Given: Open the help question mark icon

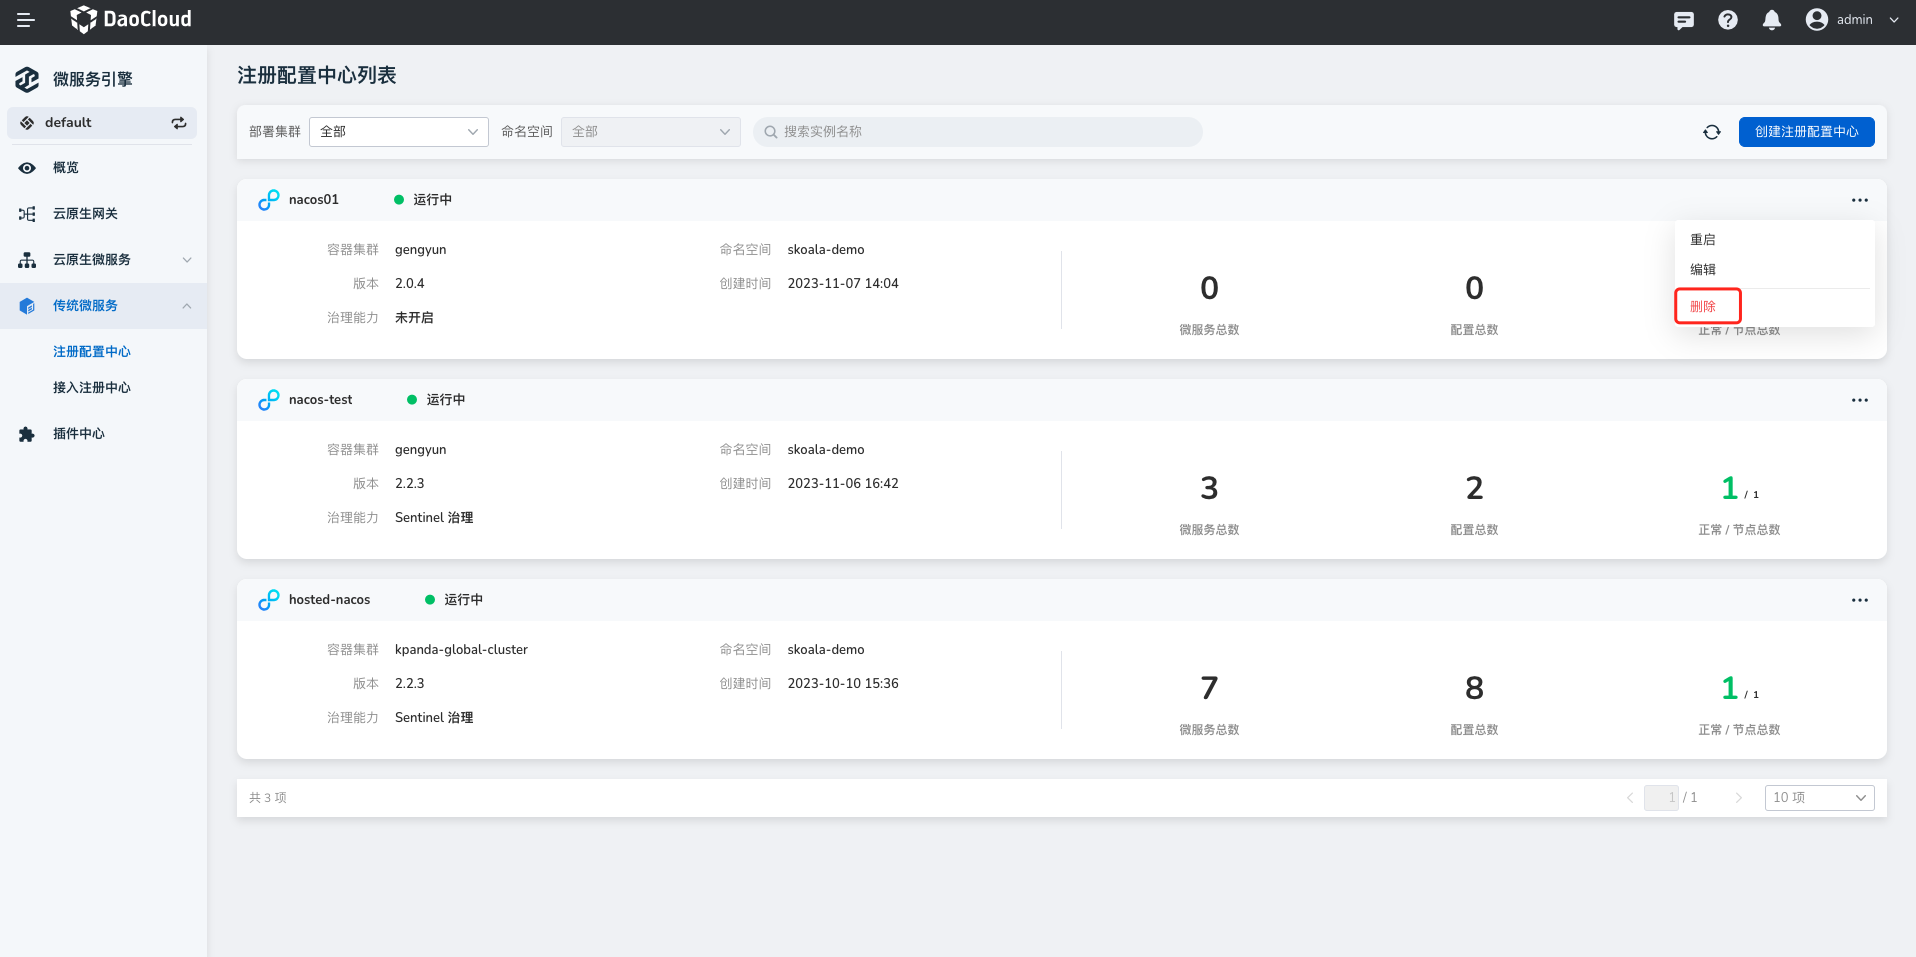Looking at the screenshot, I should (1728, 20).
